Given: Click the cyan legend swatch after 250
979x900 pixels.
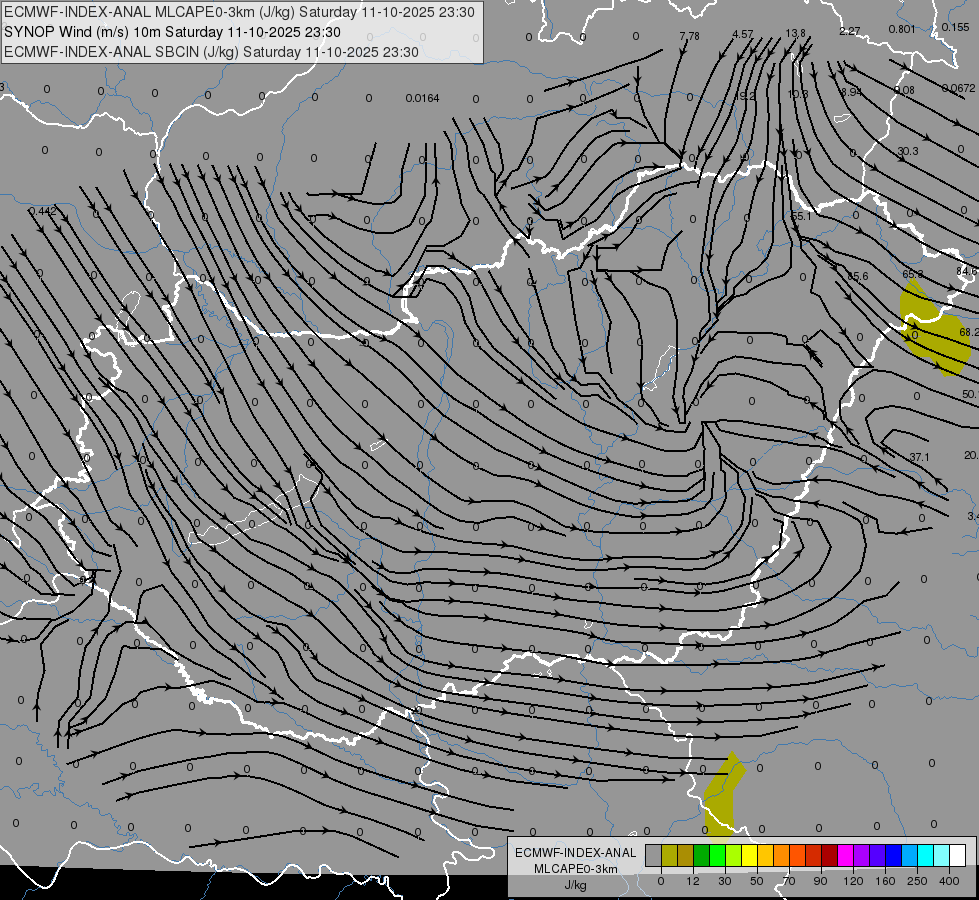Looking at the screenshot, I should [925, 856].
